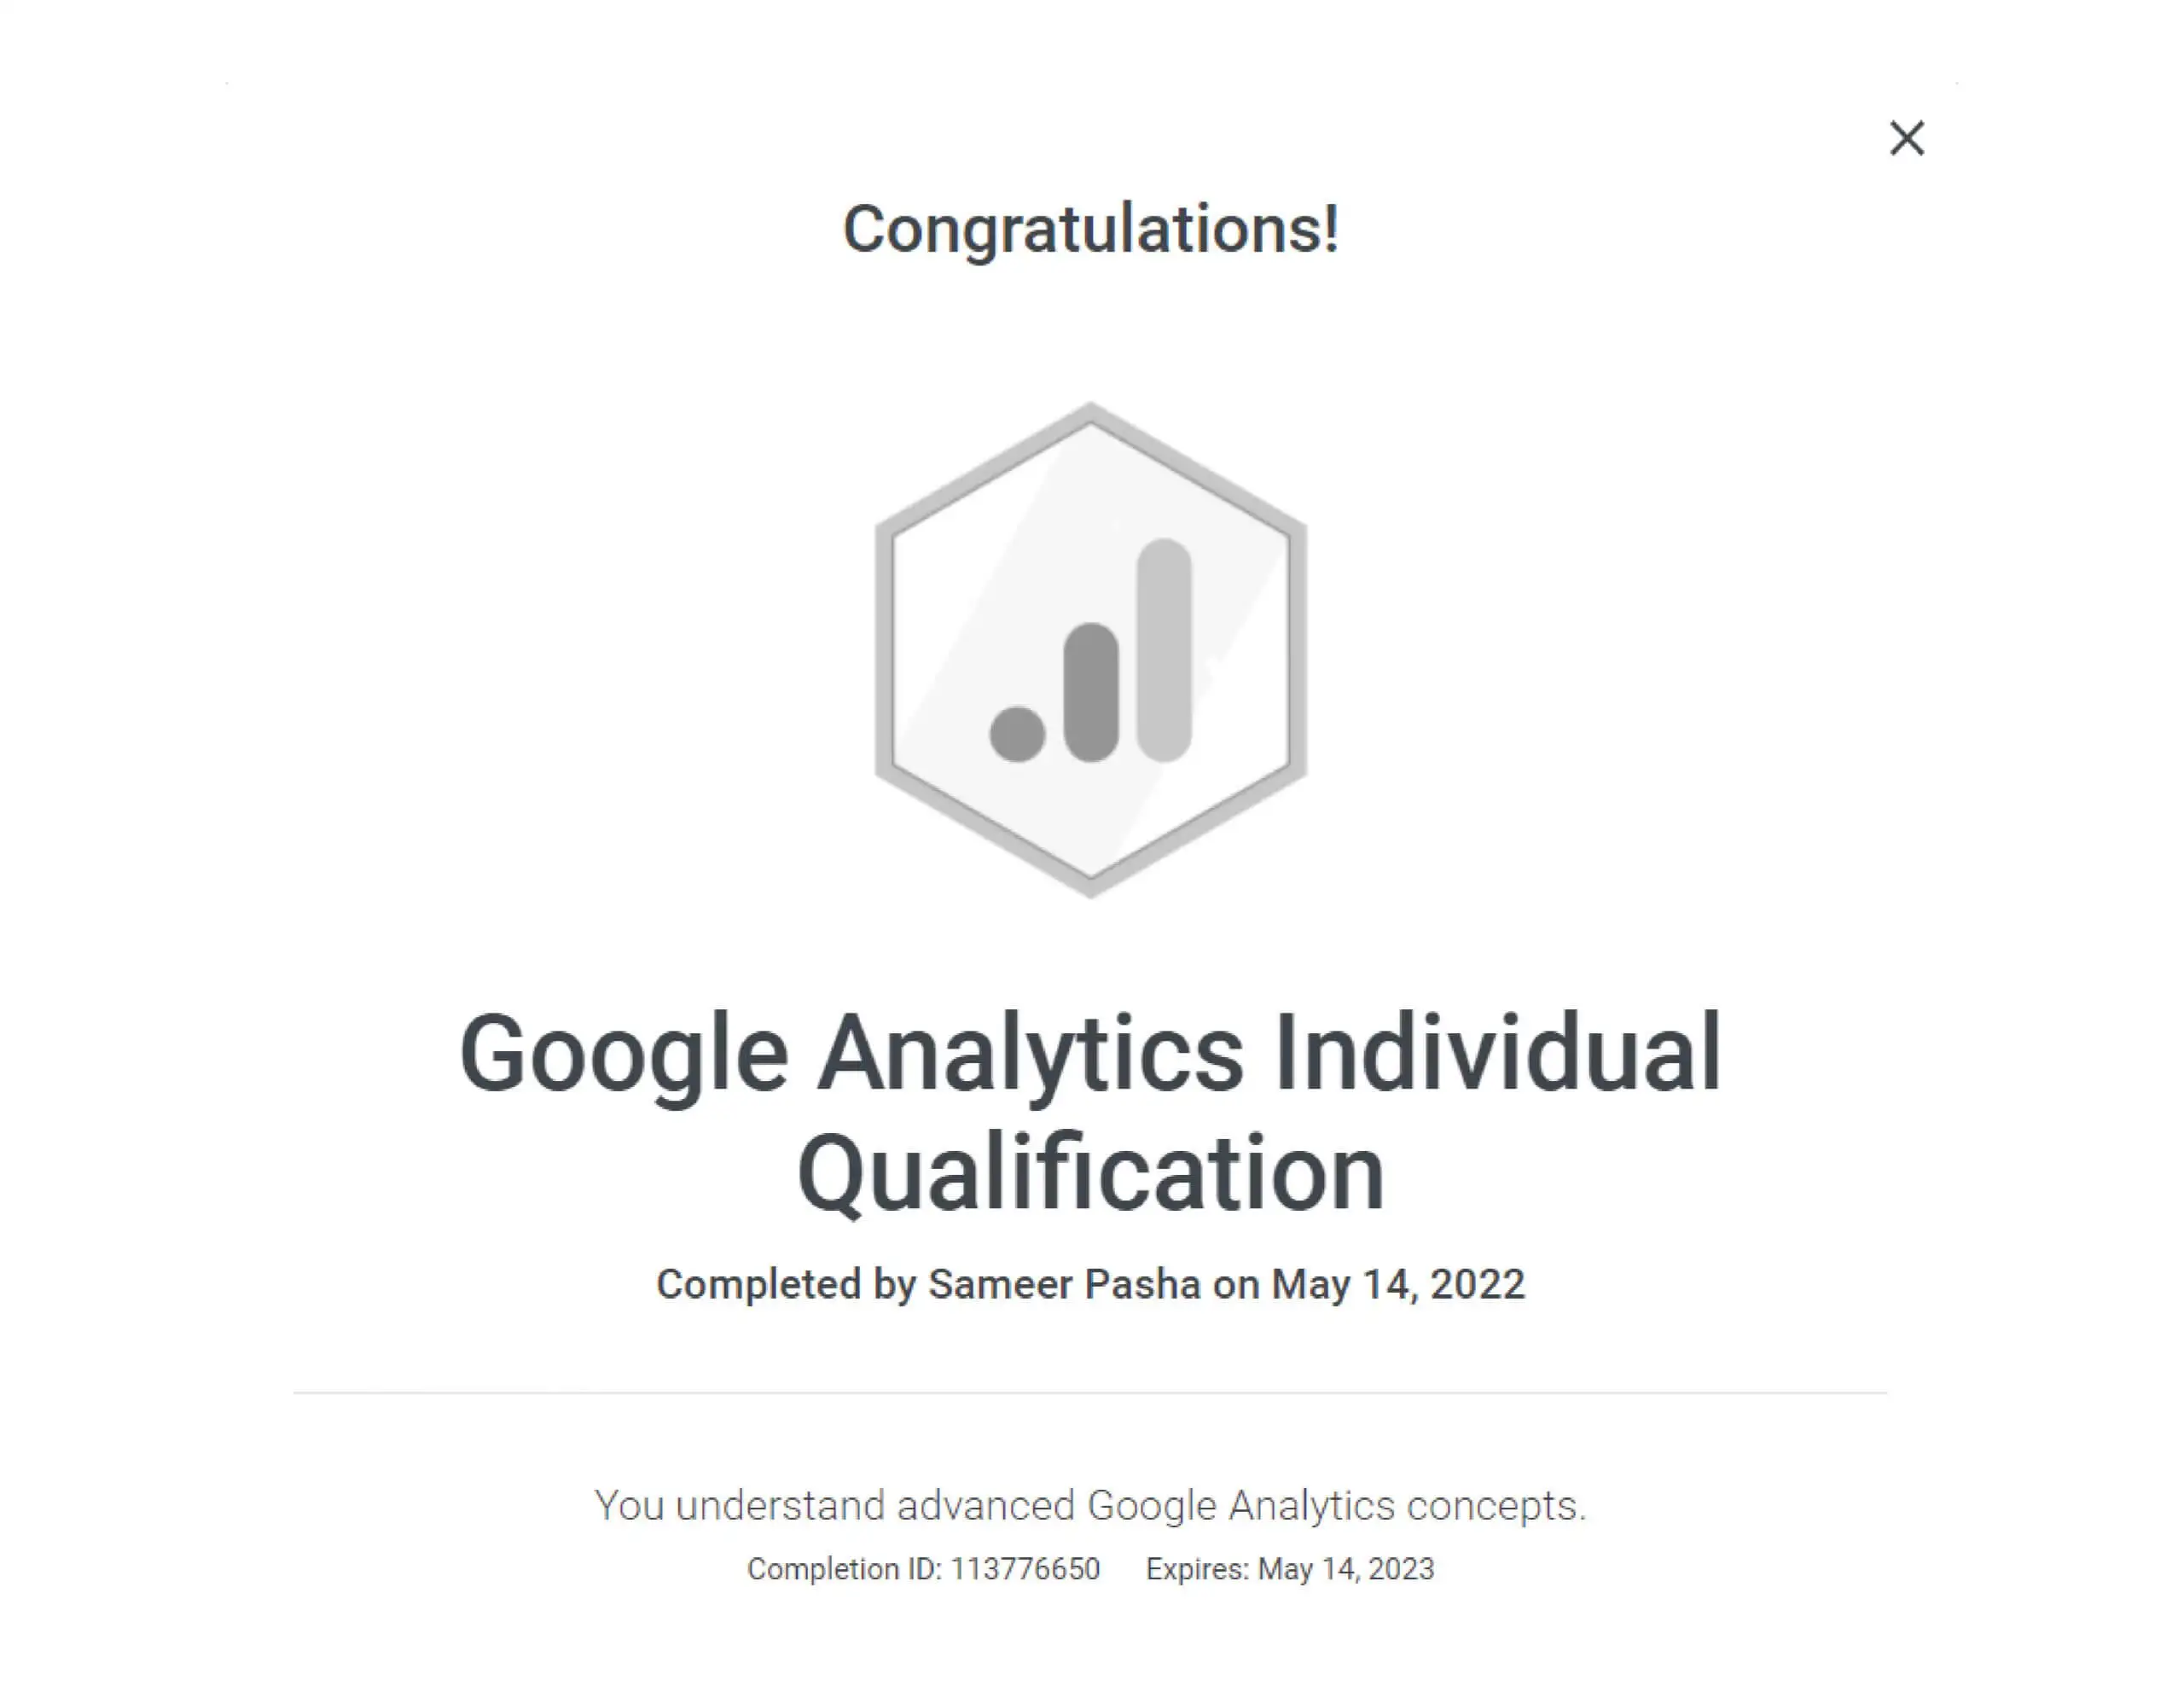Screen dimensions: 2184x1686
Task: Click the "Congratulations!" heading
Action: [1090, 229]
